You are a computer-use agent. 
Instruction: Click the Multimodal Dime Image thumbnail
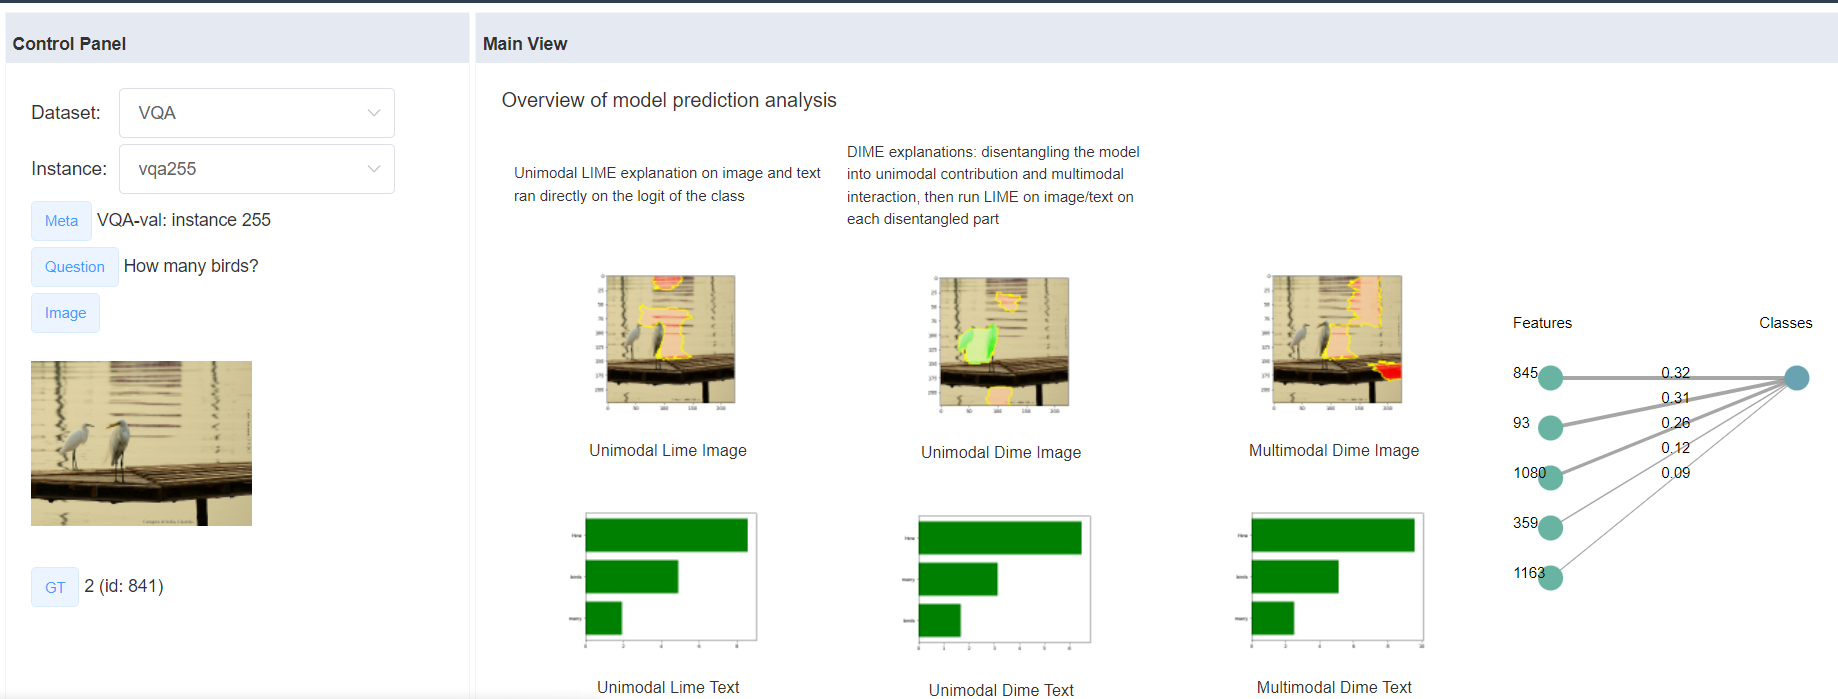(x=1333, y=342)
